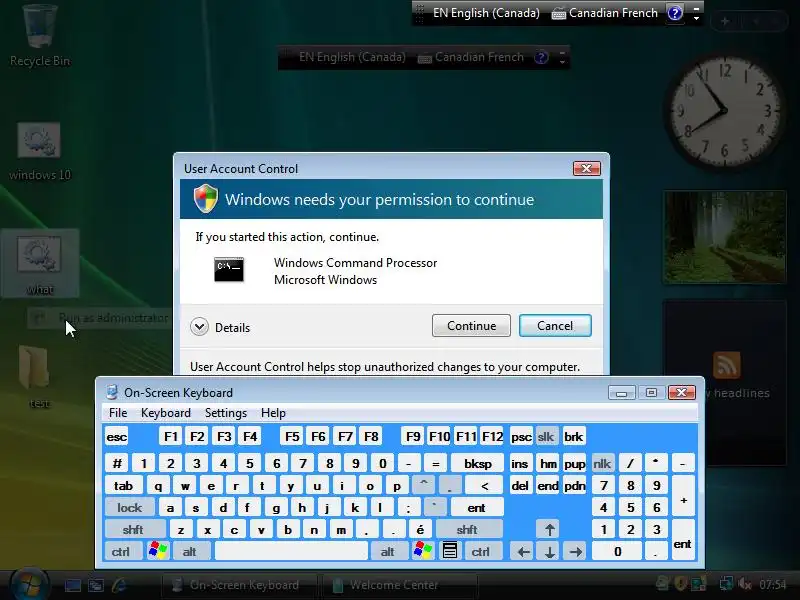Click the del key
The height and width of the screenshot is (600, 800).
pos(520,486)
